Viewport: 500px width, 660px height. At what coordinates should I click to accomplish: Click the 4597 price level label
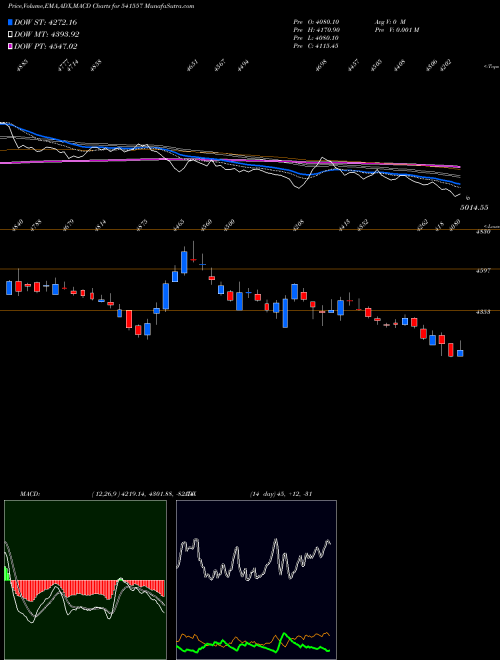click(483, 271)
